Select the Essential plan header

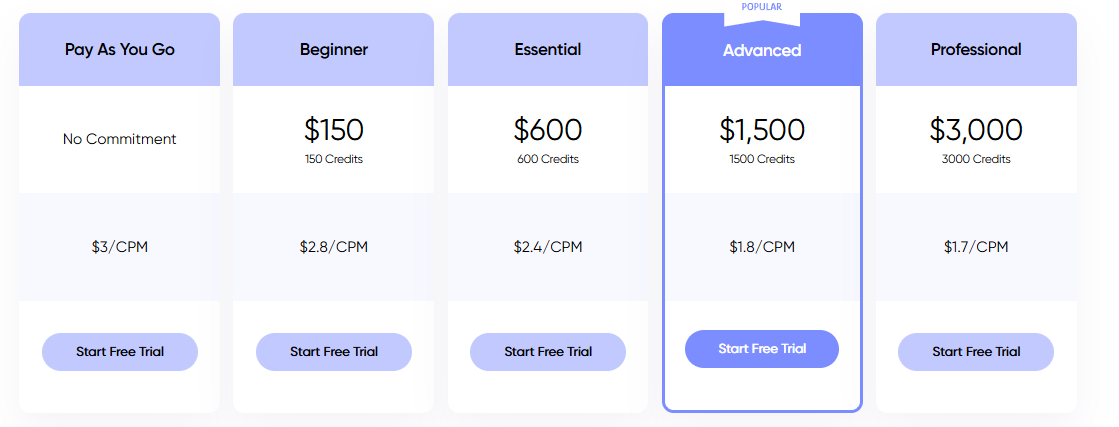click(548, 49)
